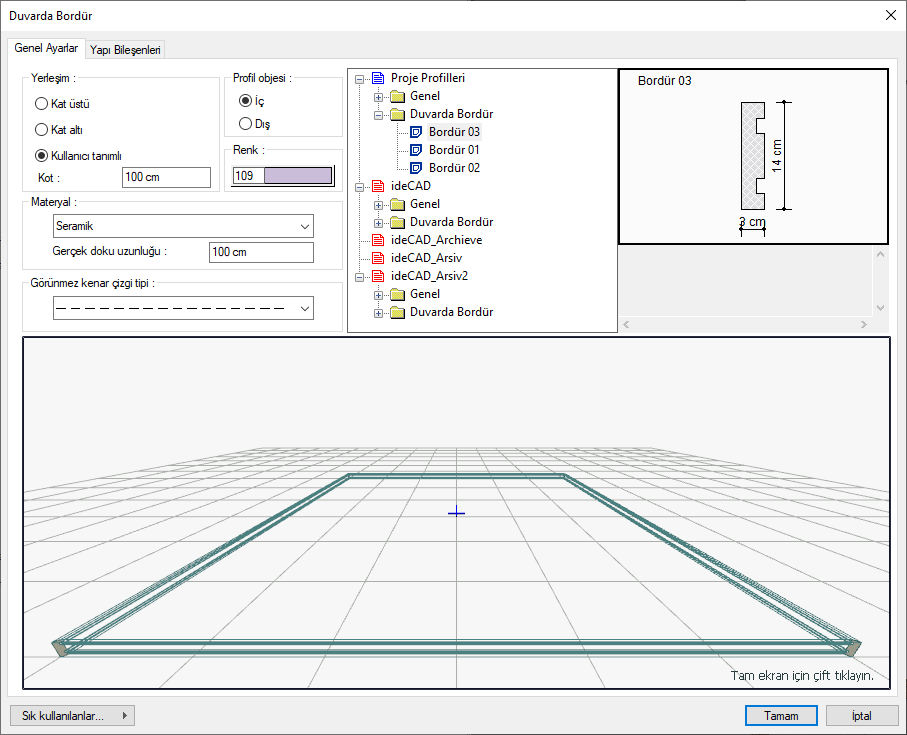Click the ideCAD_Arsiv2 library icon
The image size is (907, 735).
pyautogui.click(x=377, y=276)
